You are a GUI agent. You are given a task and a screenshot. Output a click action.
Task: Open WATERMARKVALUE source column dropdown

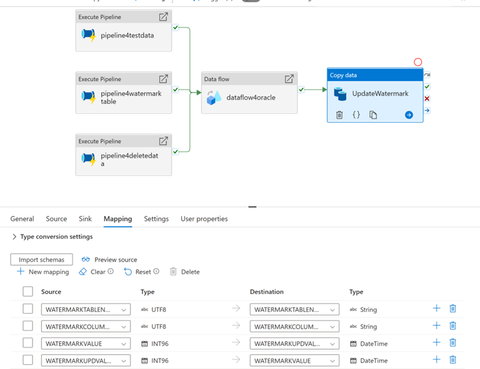(x=86, y=343)
